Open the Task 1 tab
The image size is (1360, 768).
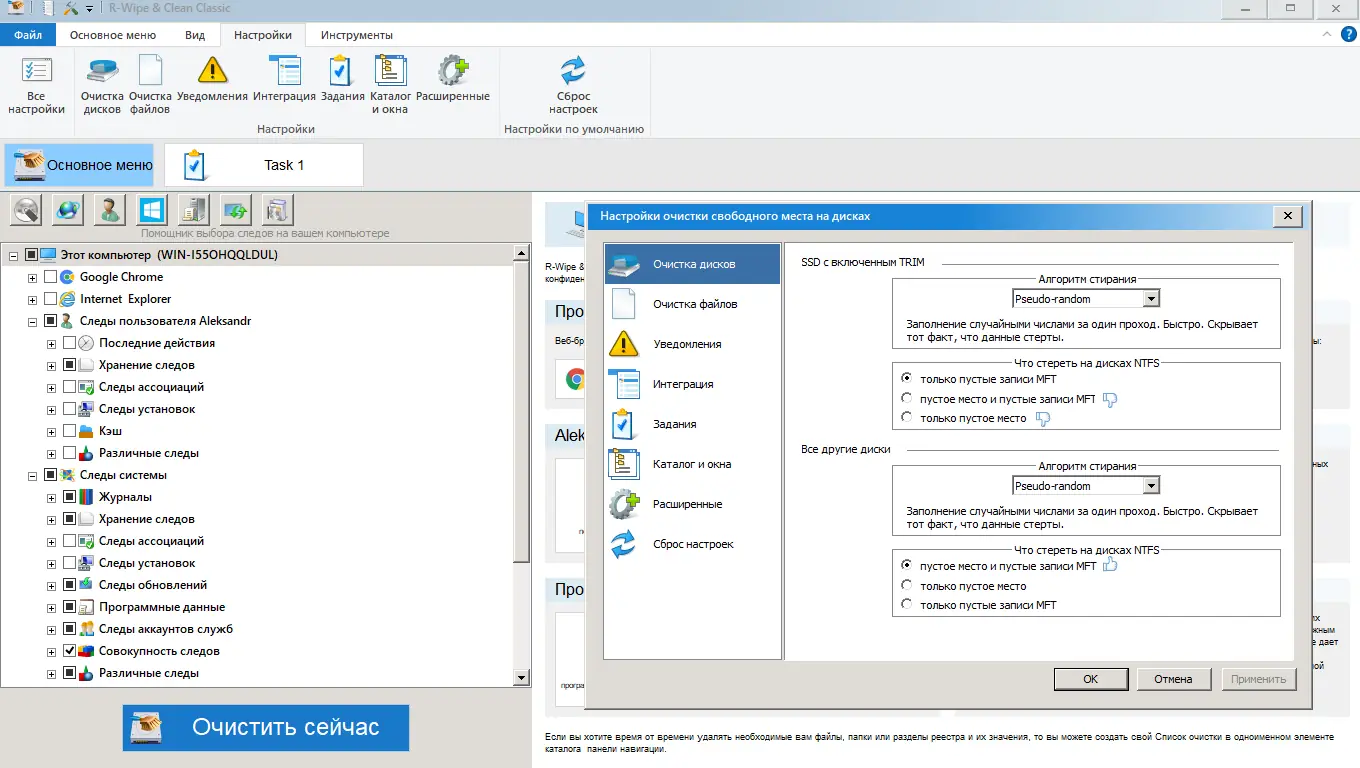click(x=264, y=165)
